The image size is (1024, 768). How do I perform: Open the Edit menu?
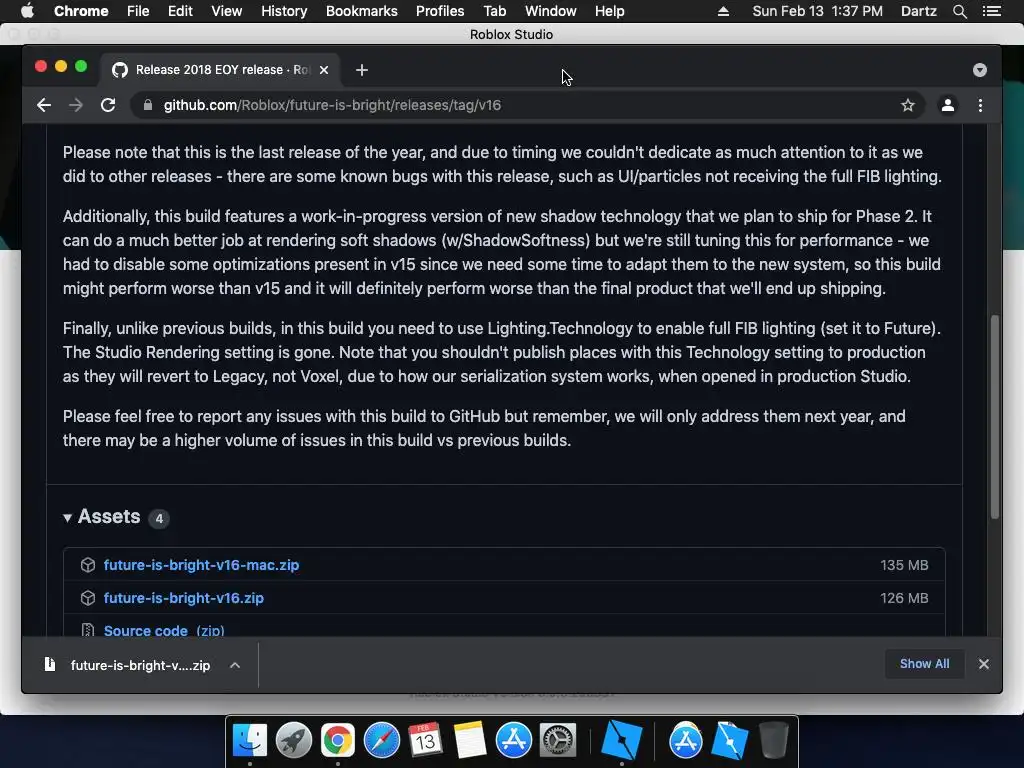coord(180,11)
